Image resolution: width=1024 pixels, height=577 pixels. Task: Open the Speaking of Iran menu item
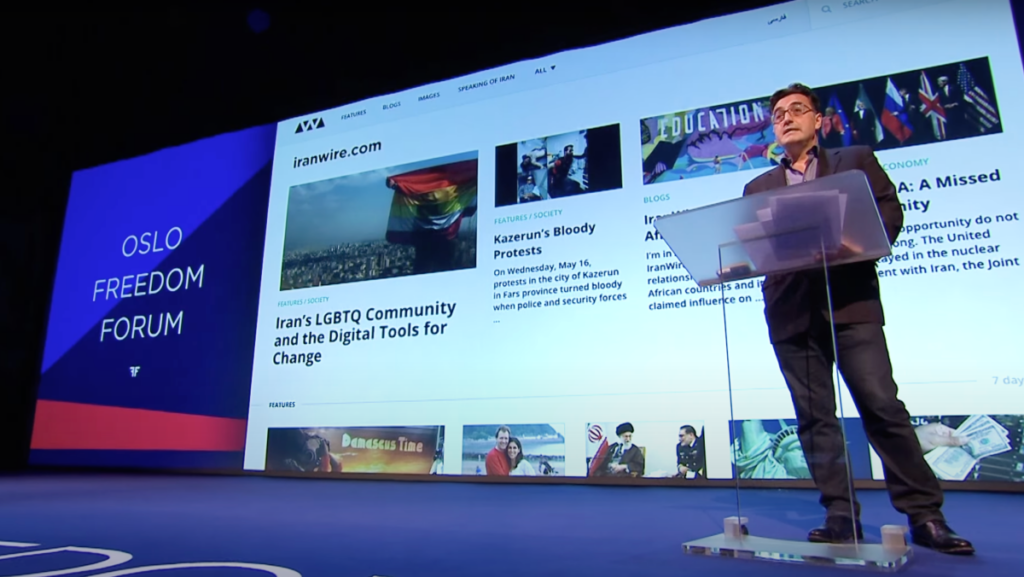coord(486,83)
